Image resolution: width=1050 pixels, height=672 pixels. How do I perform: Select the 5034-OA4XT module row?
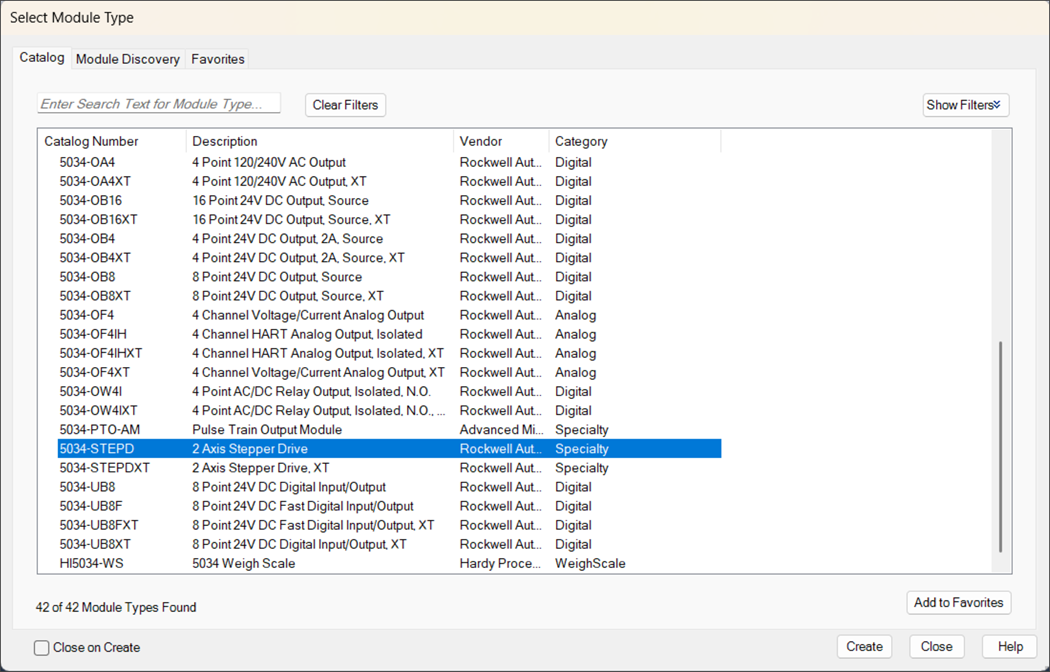[389, 181]
